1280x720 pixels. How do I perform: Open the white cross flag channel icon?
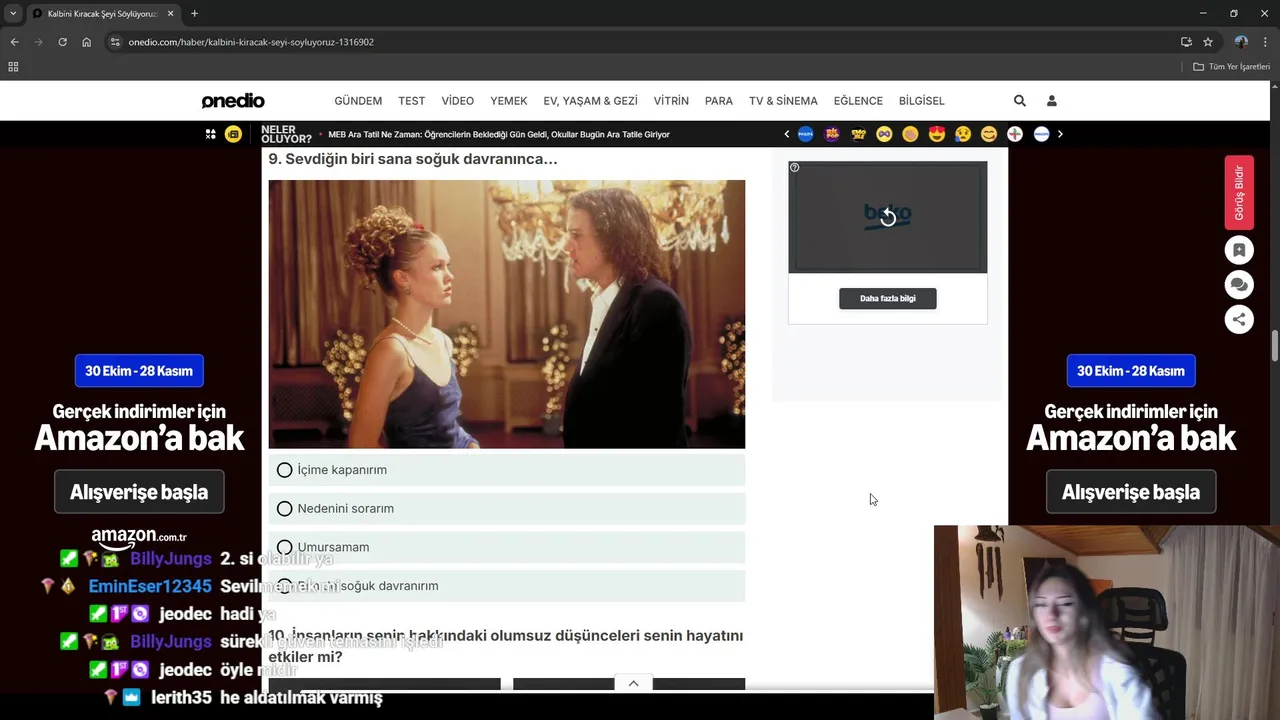(1015, 134)
